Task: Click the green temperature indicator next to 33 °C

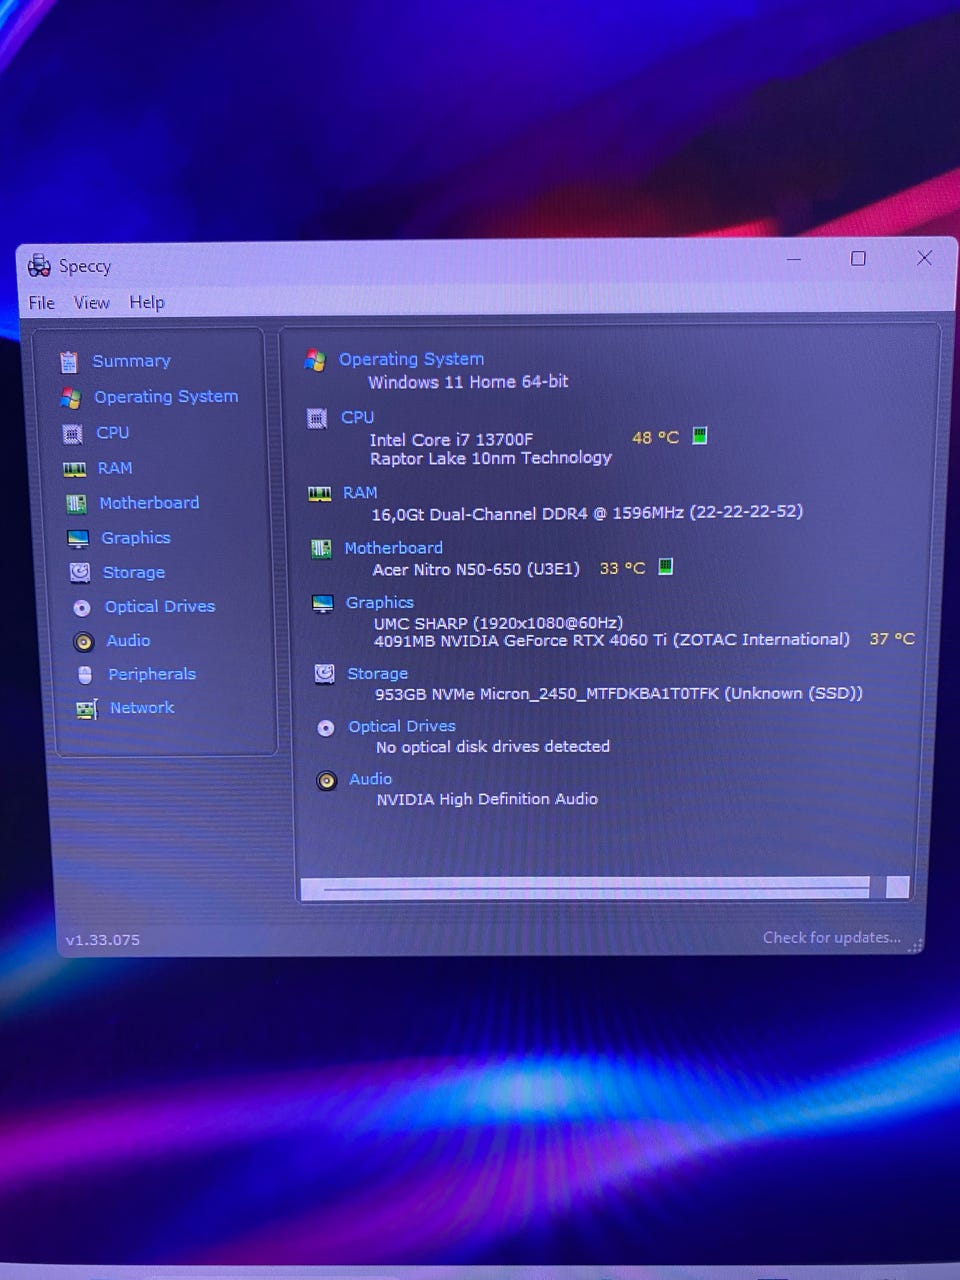Action: point(666,567)
